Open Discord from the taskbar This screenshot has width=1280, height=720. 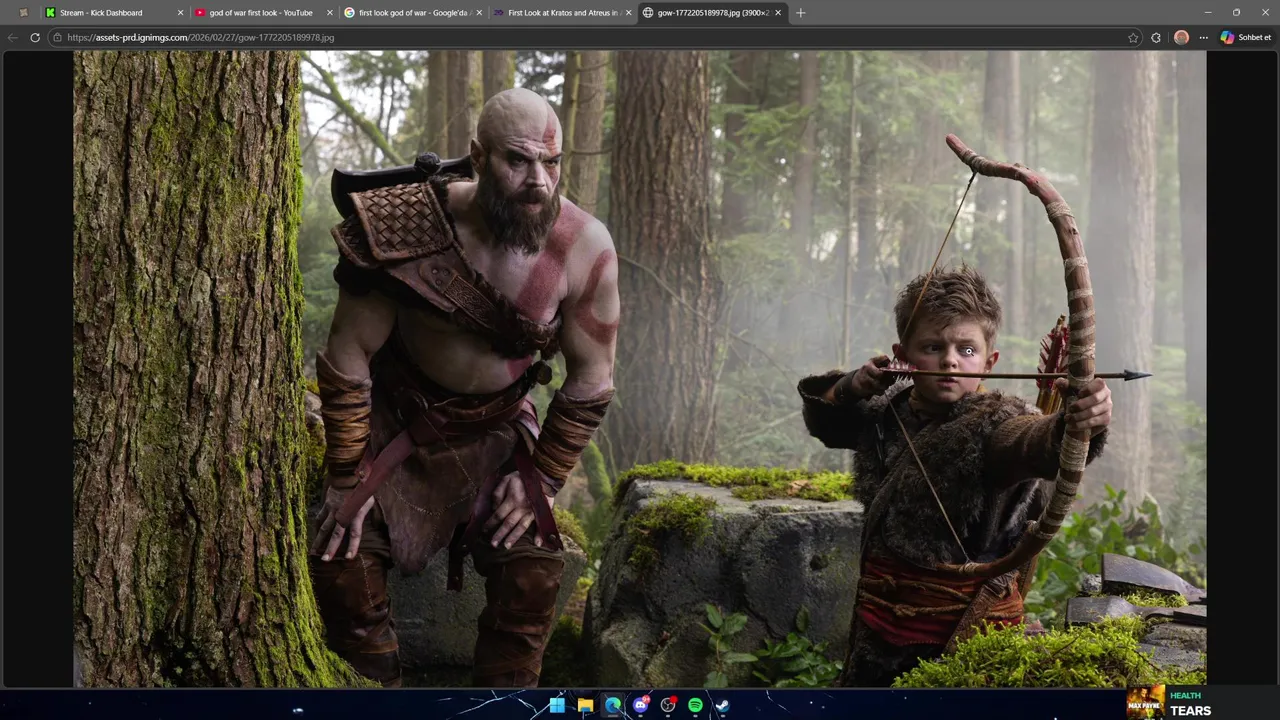coord(640,705)
